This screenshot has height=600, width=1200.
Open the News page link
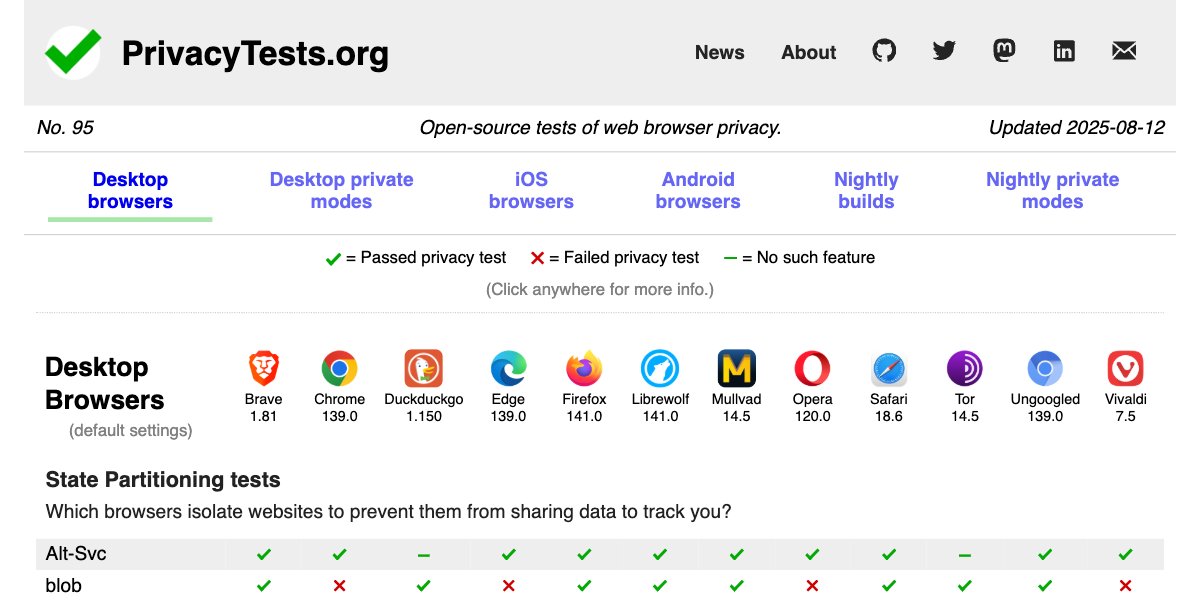click(720, 52)
